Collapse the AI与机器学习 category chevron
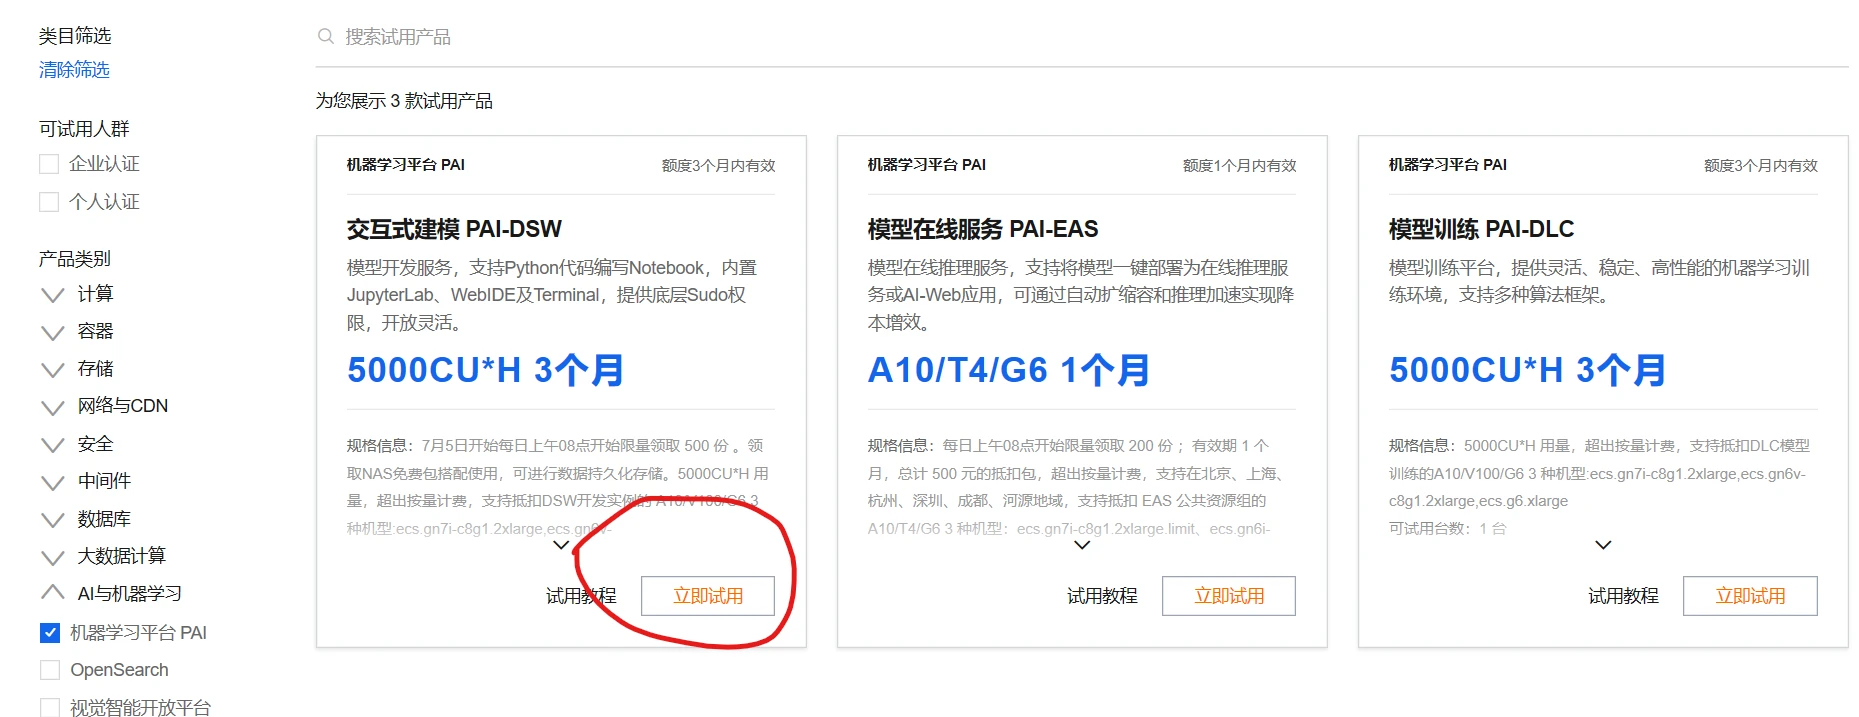This screenshot has width=1859, height=717. coord(53,592)
